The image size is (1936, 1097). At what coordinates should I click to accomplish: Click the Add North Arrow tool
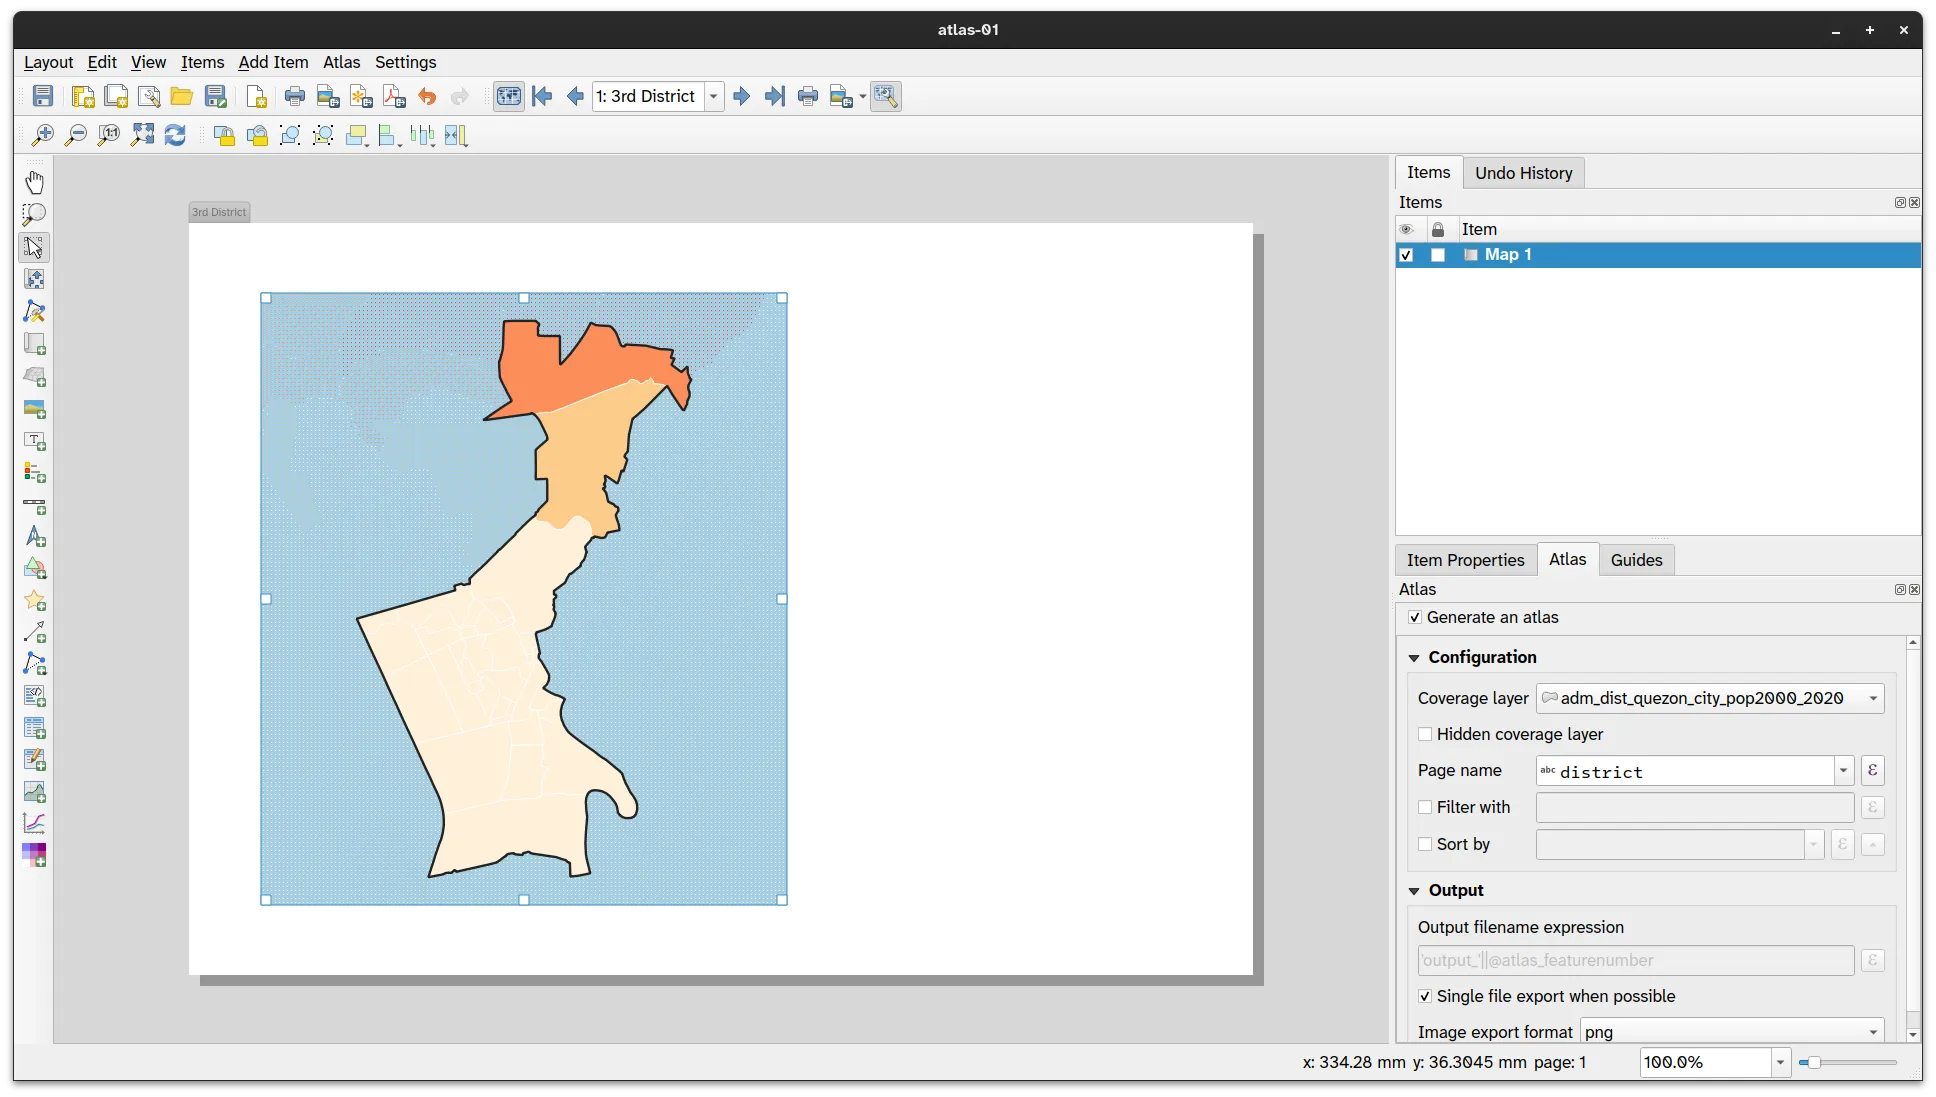pos(34,537)
